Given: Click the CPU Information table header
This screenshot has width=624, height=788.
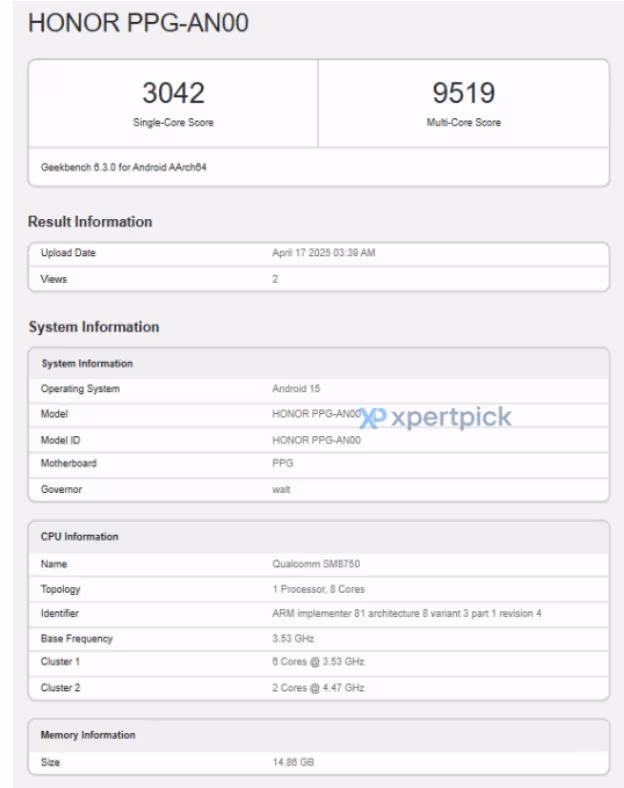Looking at the screenshot, I should (79, 537).
